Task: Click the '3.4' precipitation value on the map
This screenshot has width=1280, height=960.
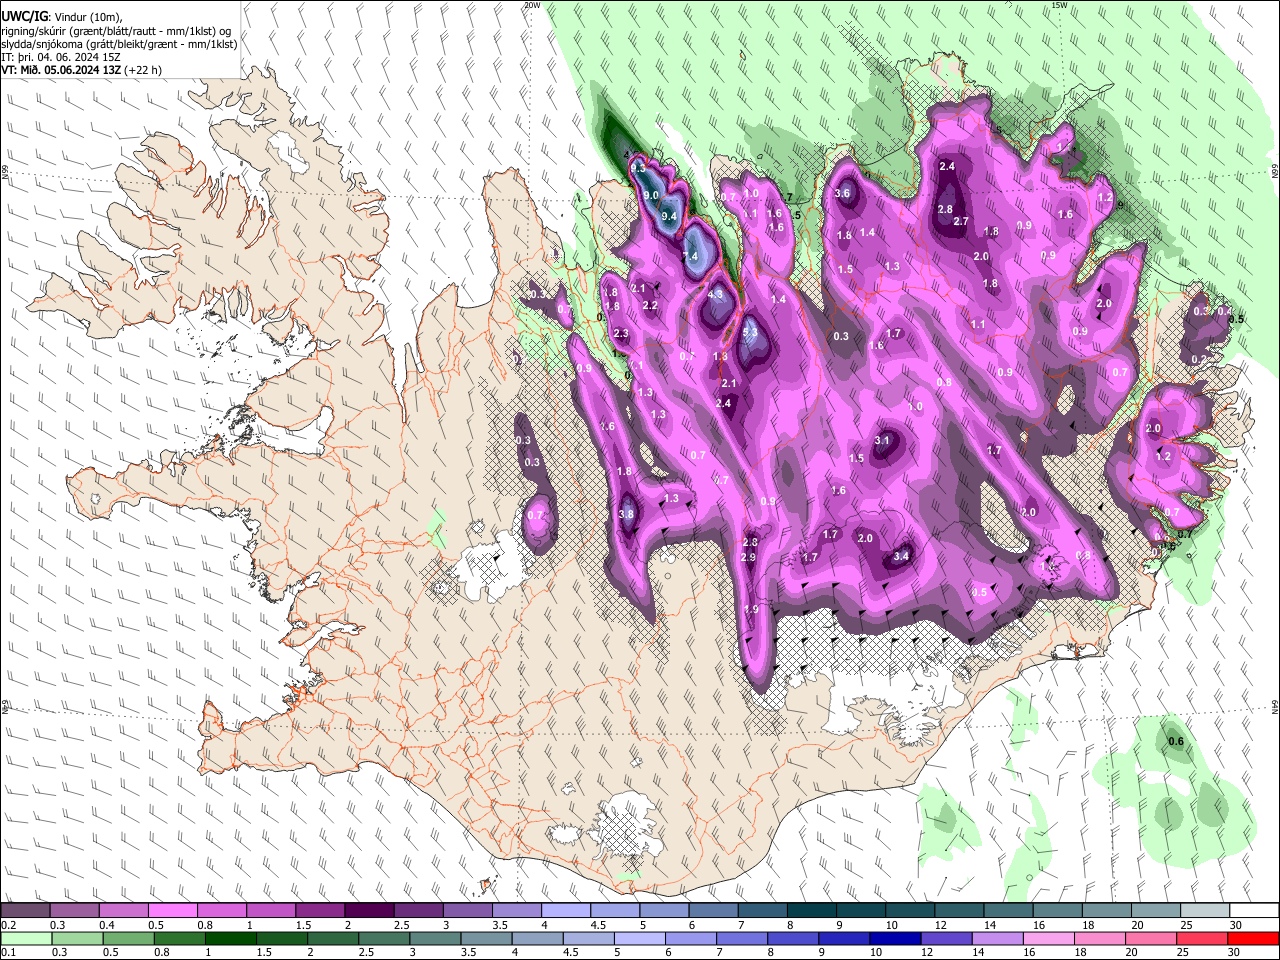Action: tap(901, 556)
